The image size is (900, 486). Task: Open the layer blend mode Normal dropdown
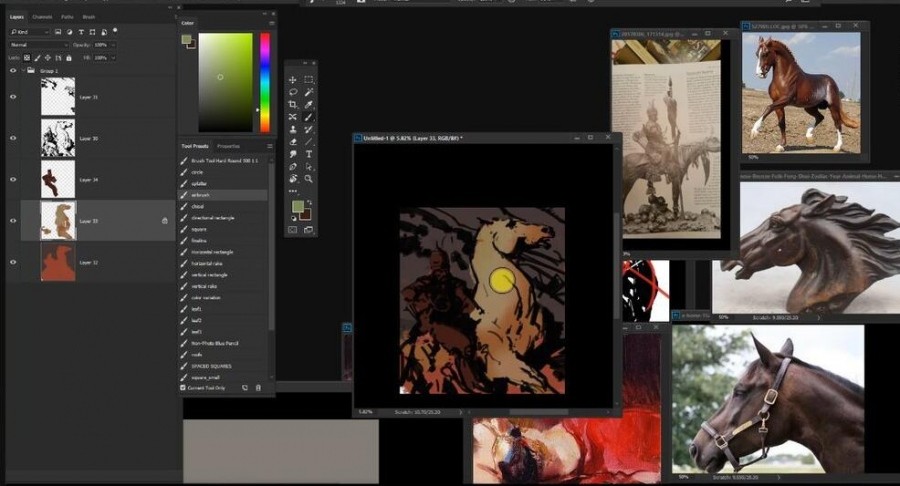click(x=38, y=45)
